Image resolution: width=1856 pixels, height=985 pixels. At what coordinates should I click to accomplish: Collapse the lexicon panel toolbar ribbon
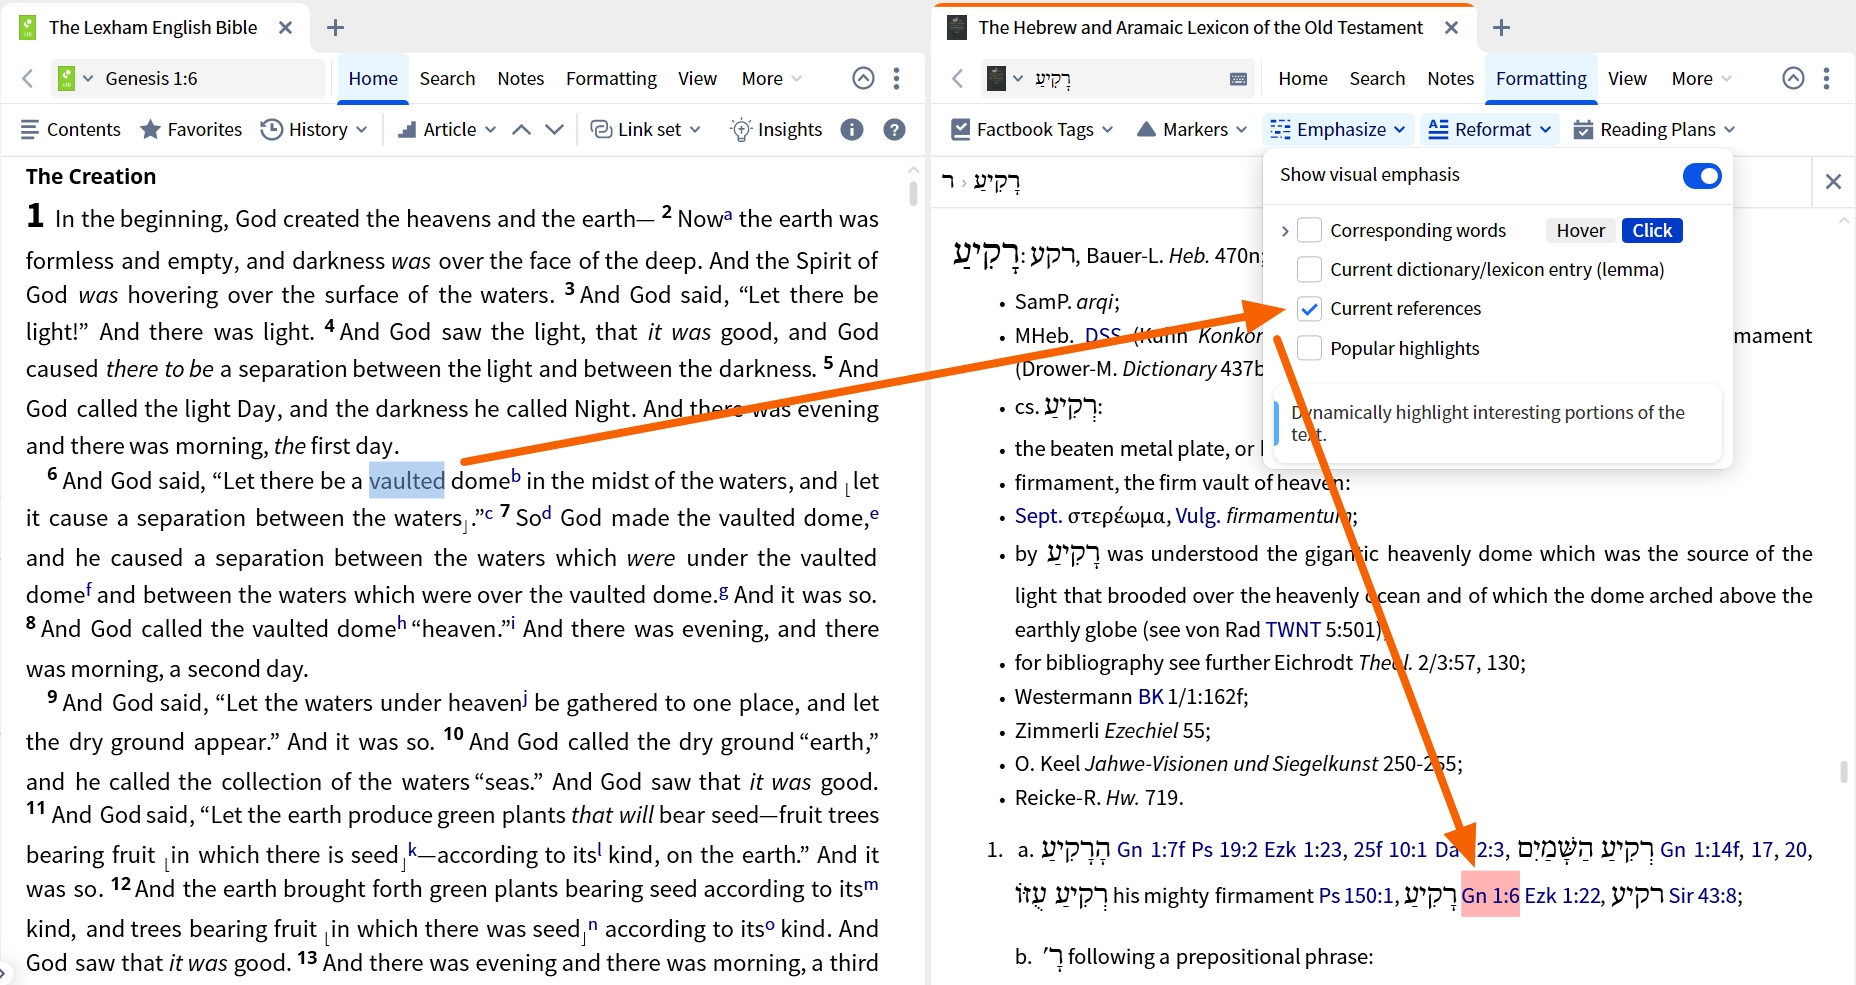pyautogui.click(x=1793, y=78)
